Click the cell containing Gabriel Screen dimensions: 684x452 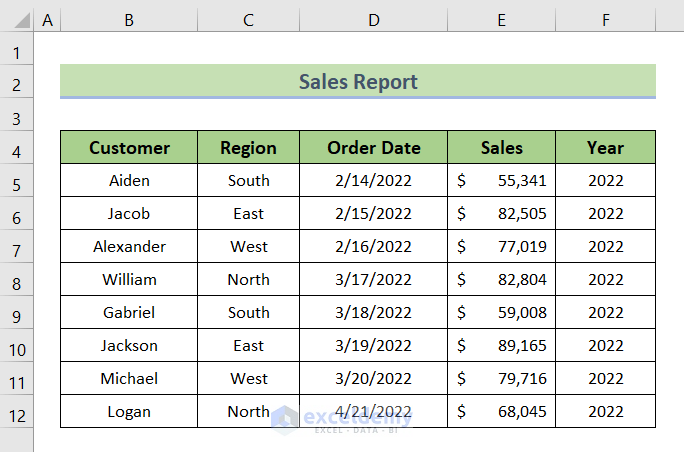pos(129,313)
